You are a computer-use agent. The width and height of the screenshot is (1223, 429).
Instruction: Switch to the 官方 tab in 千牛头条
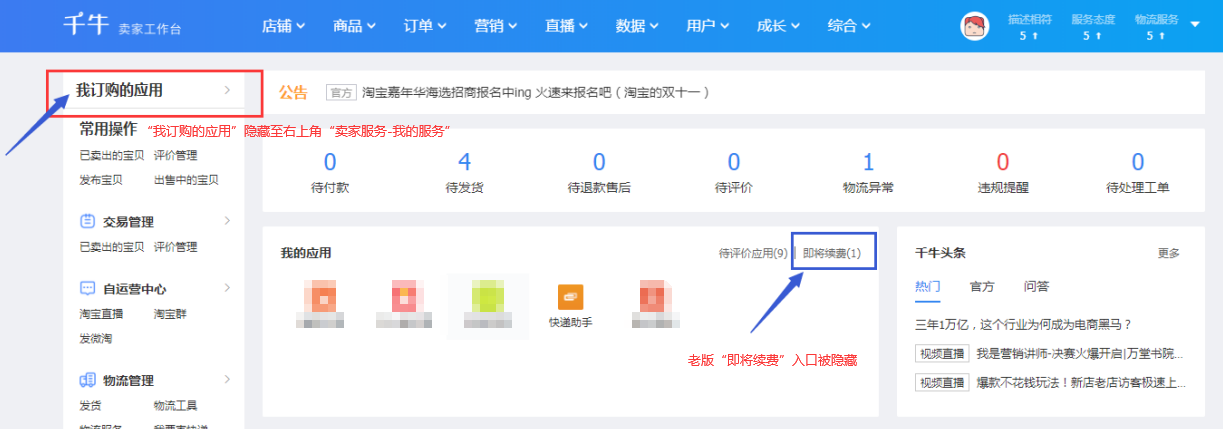tap(982, 286)
